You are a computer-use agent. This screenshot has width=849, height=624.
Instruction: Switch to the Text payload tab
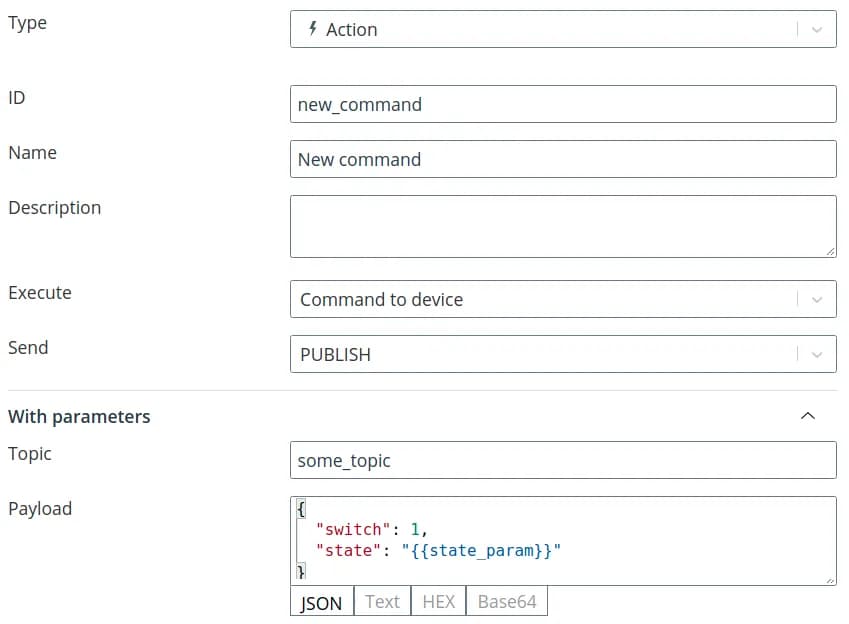382,602
